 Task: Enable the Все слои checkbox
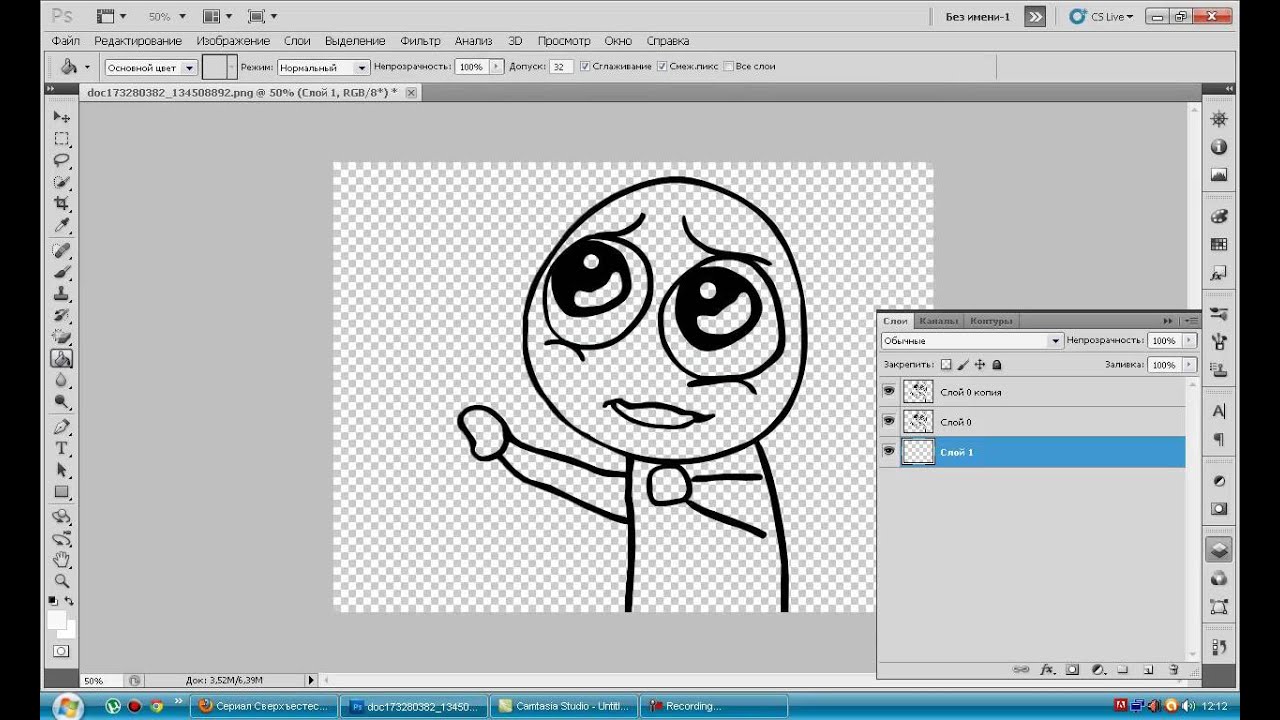[728, 66]
